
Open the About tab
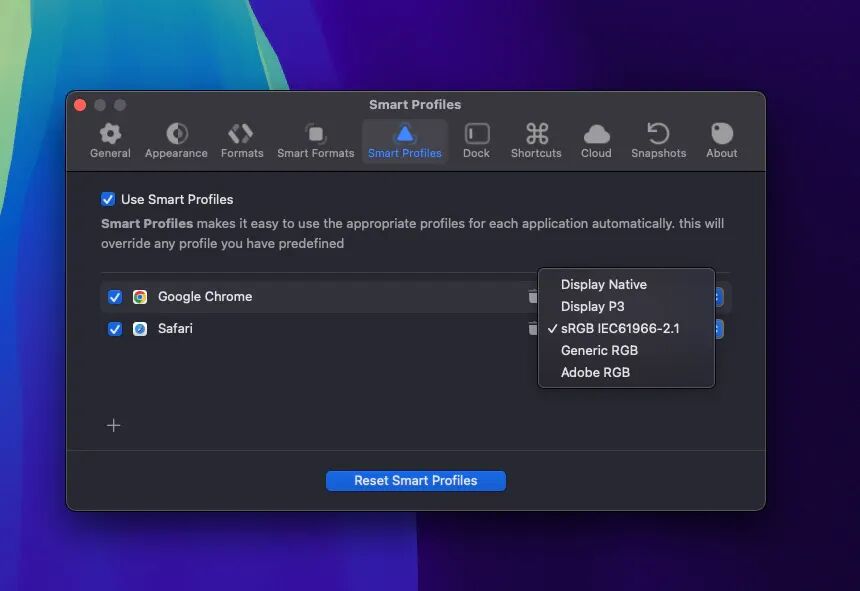(721, 140)
